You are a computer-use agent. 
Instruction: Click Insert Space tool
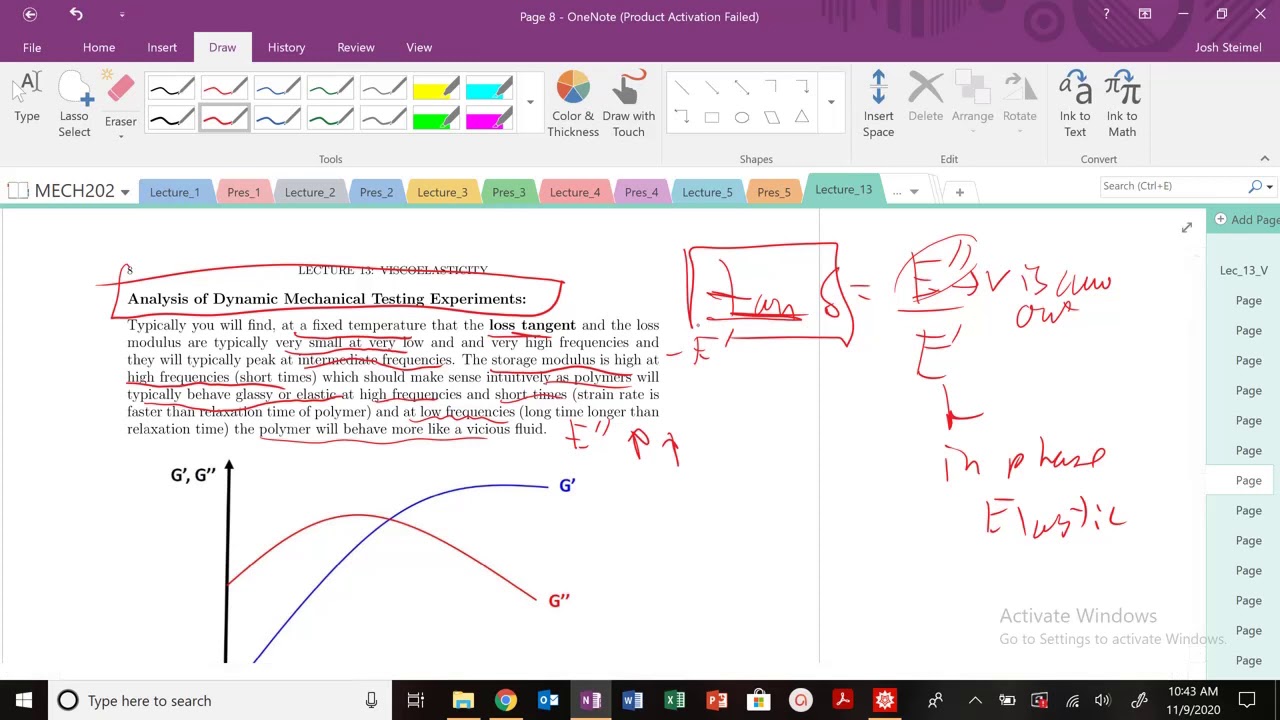tap(878, 104)
